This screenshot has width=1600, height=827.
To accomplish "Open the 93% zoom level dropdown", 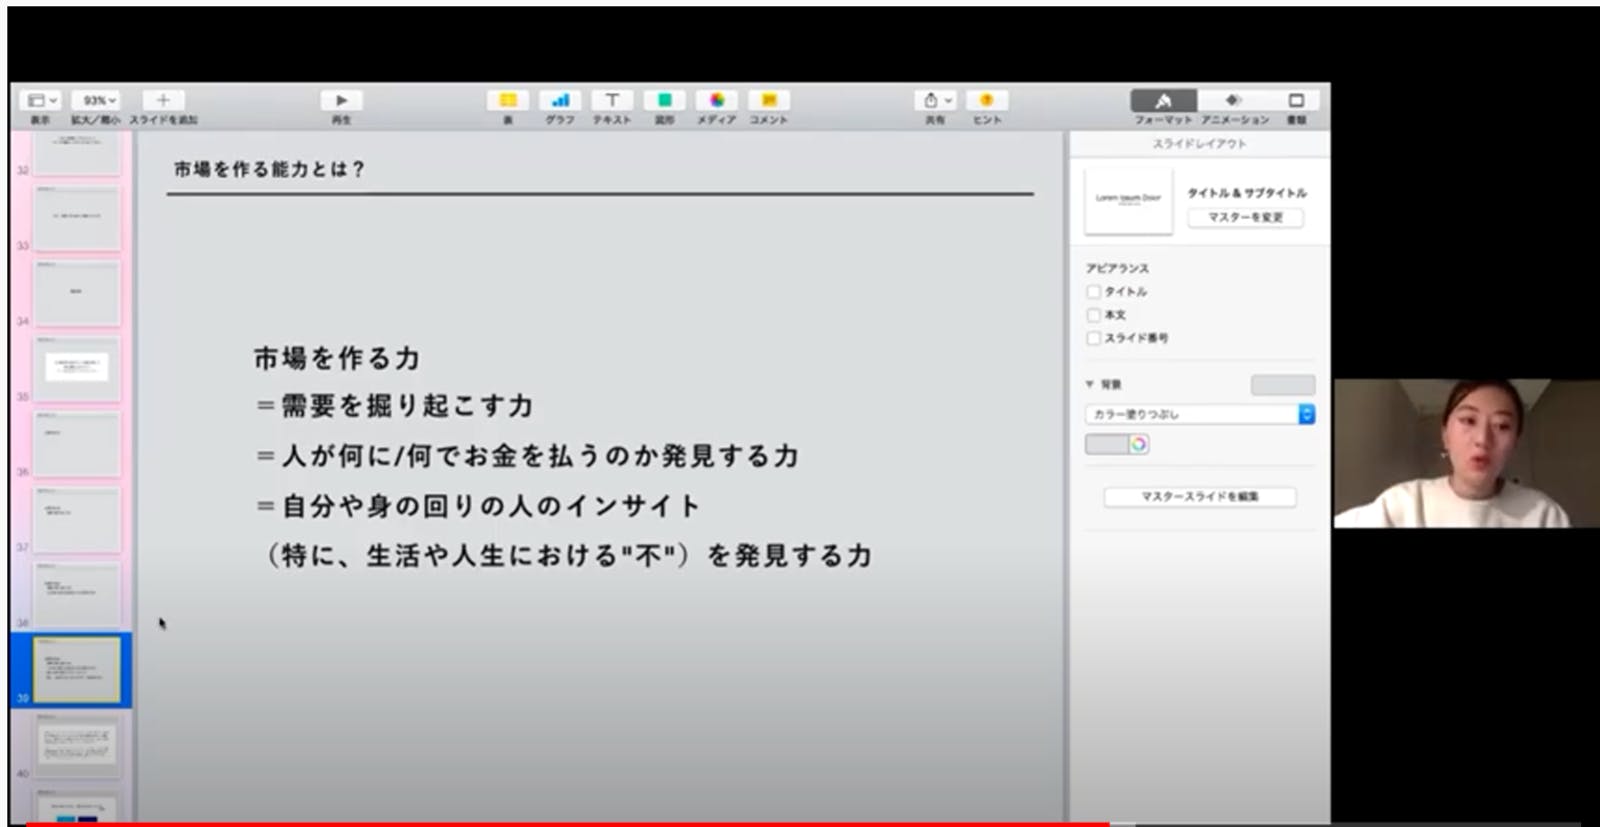I will [99, 100].
